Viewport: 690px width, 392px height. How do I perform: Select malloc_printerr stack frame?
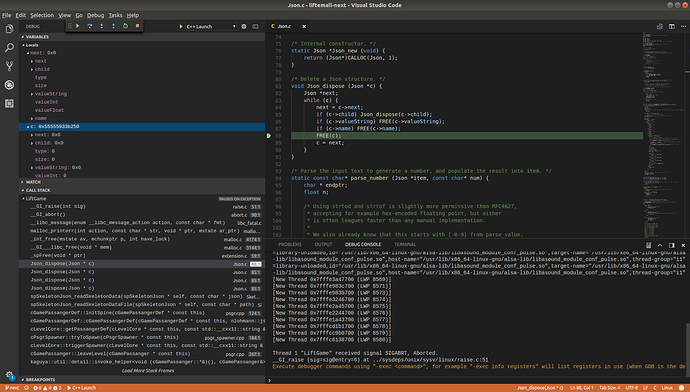pos(142,231)
